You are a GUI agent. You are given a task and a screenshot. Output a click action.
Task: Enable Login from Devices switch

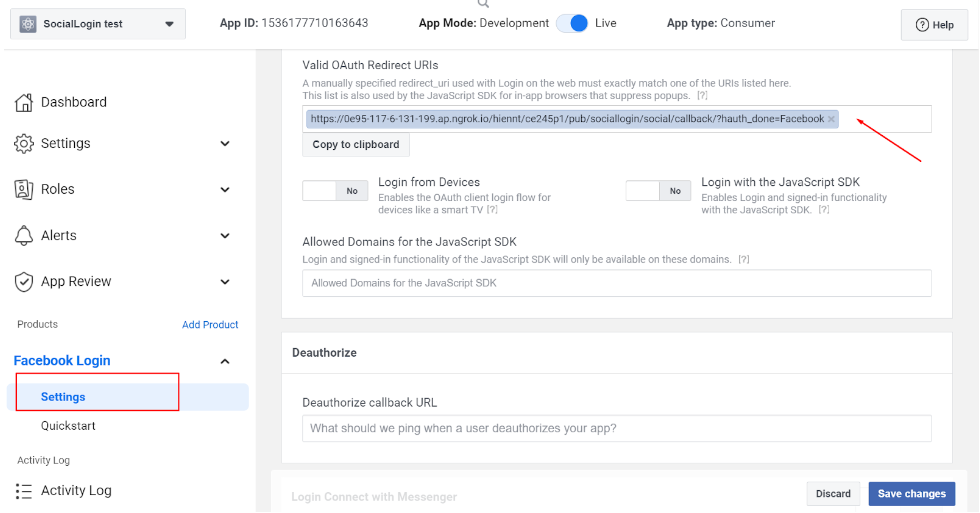click(335, 191)
